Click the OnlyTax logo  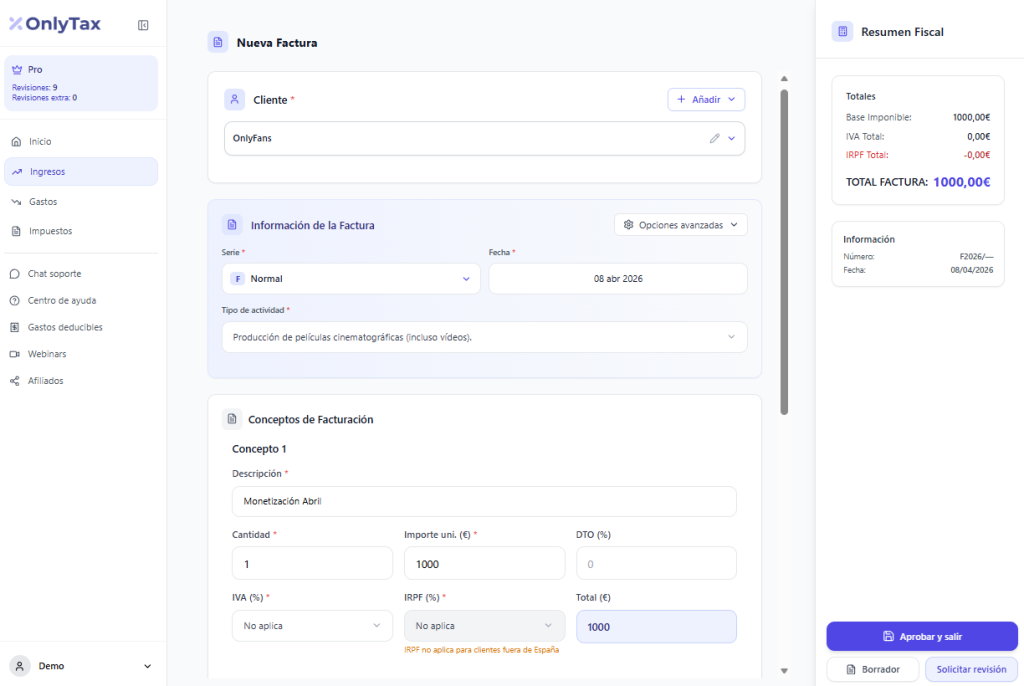point(55,25)
